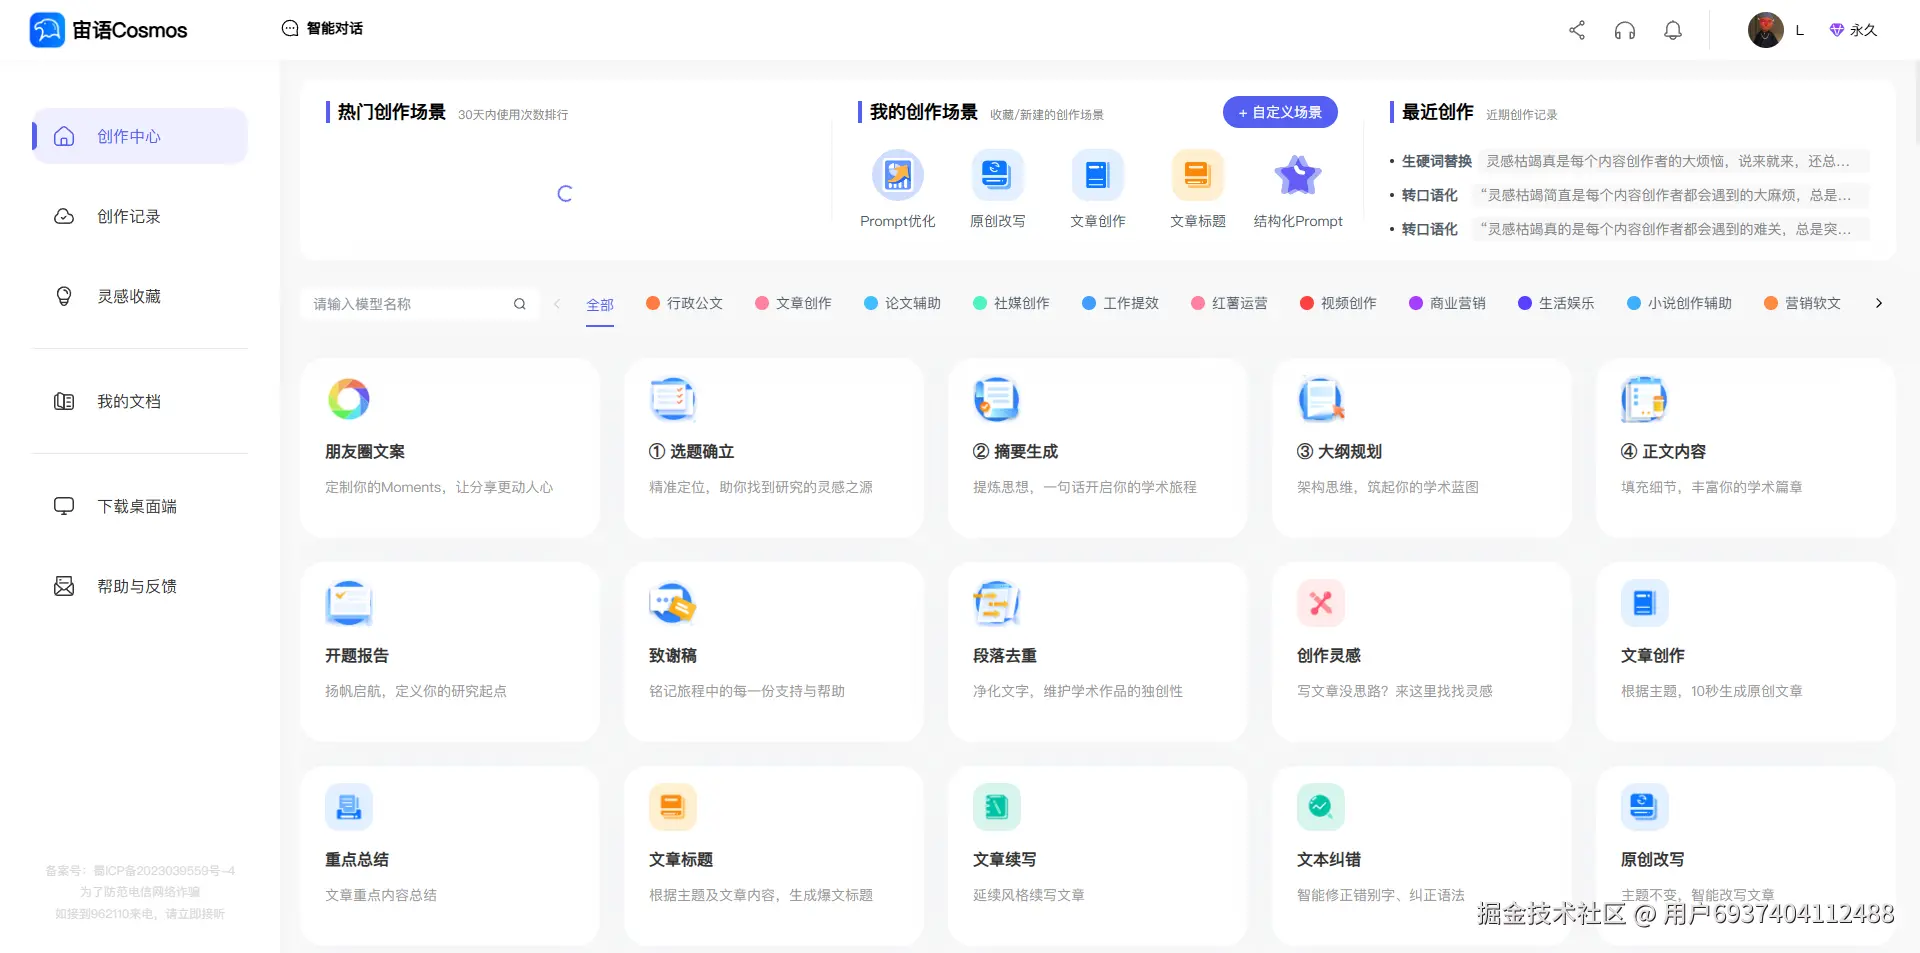The height and width of the screenshot is (953, 1920).
Task: Select the 行政公文 category tab
Action: coord(685,303)
